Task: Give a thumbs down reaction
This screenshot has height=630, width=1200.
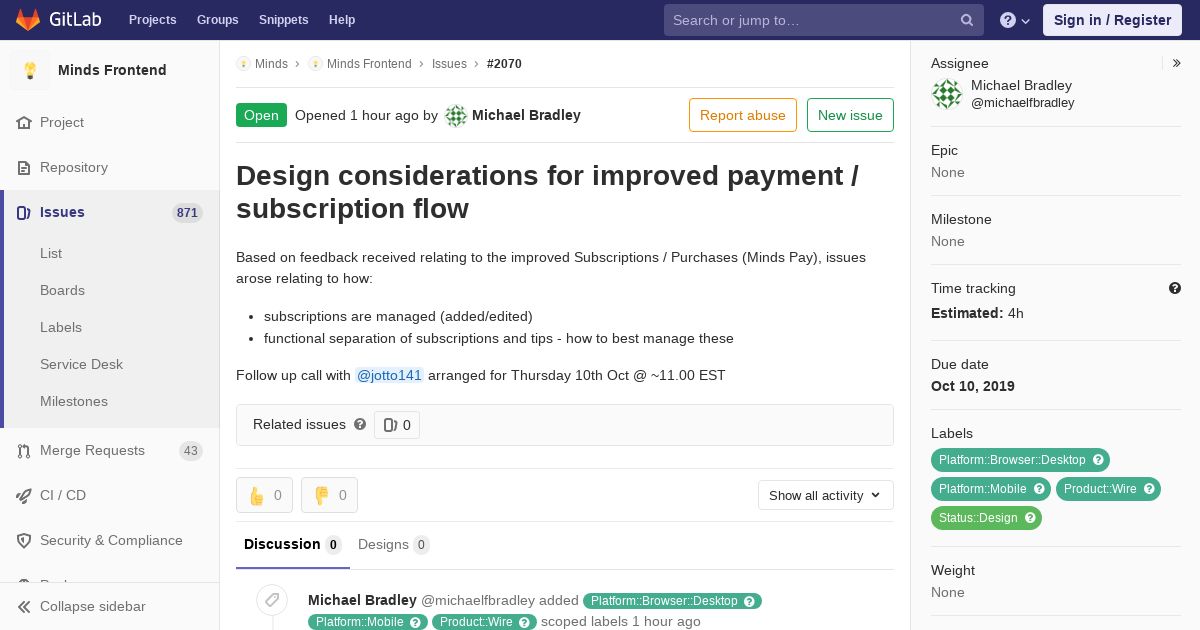Action: click(x=329, y=495)
